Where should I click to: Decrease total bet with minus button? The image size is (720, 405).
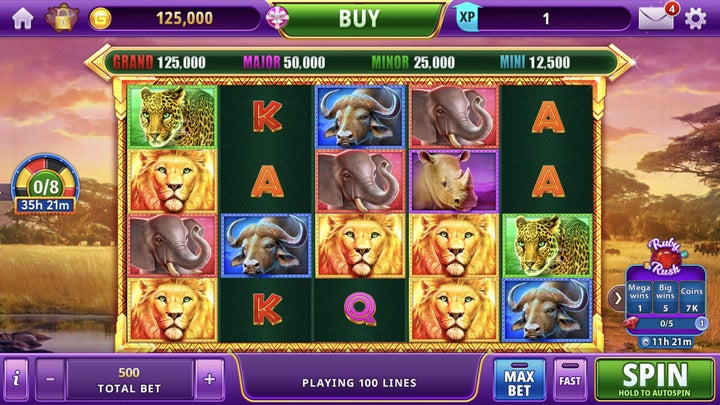tap(51, 379)
